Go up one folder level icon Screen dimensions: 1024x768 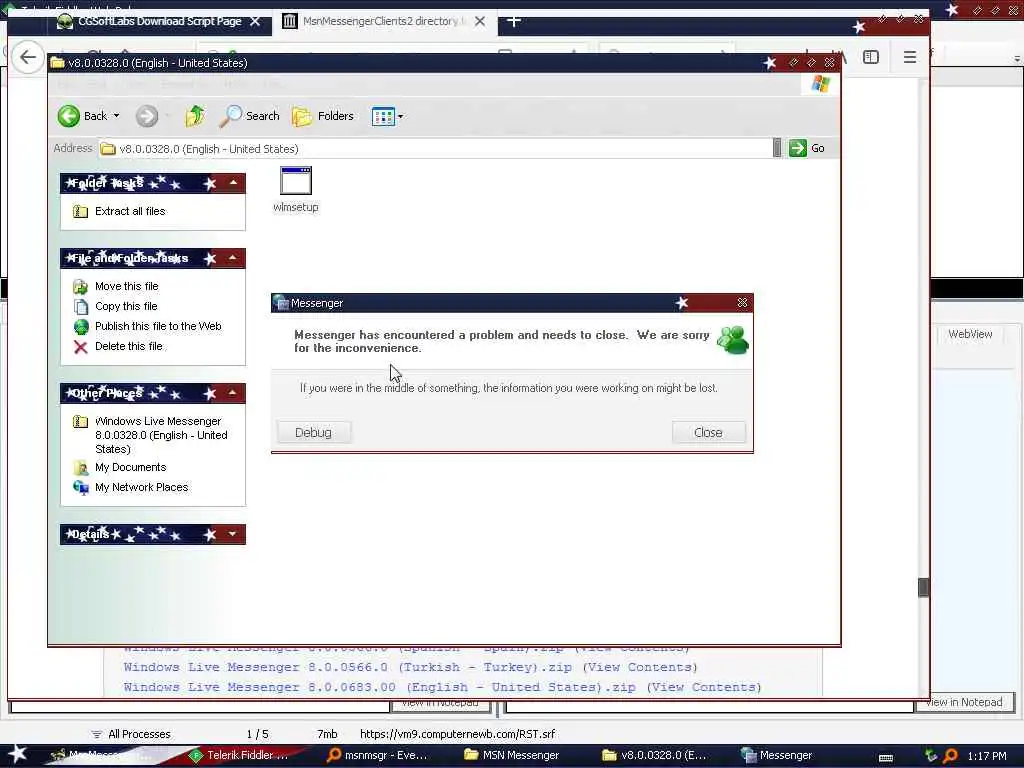[195, 116]
